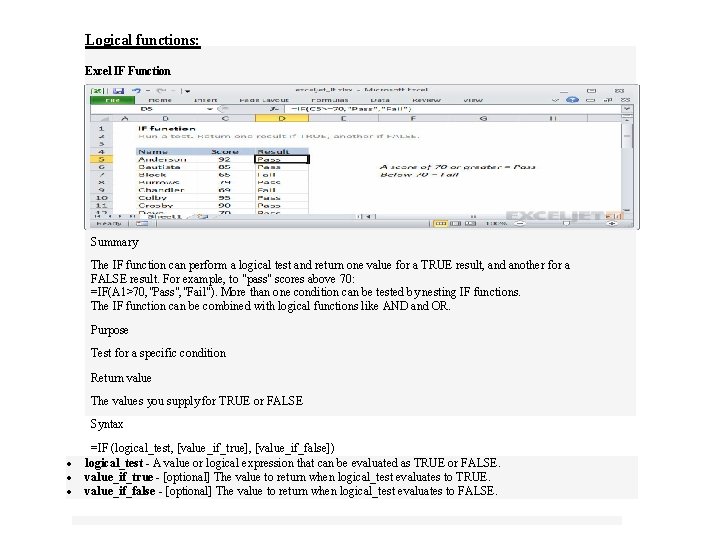Select column header F

pyautogui.click(x=413, y=118)
